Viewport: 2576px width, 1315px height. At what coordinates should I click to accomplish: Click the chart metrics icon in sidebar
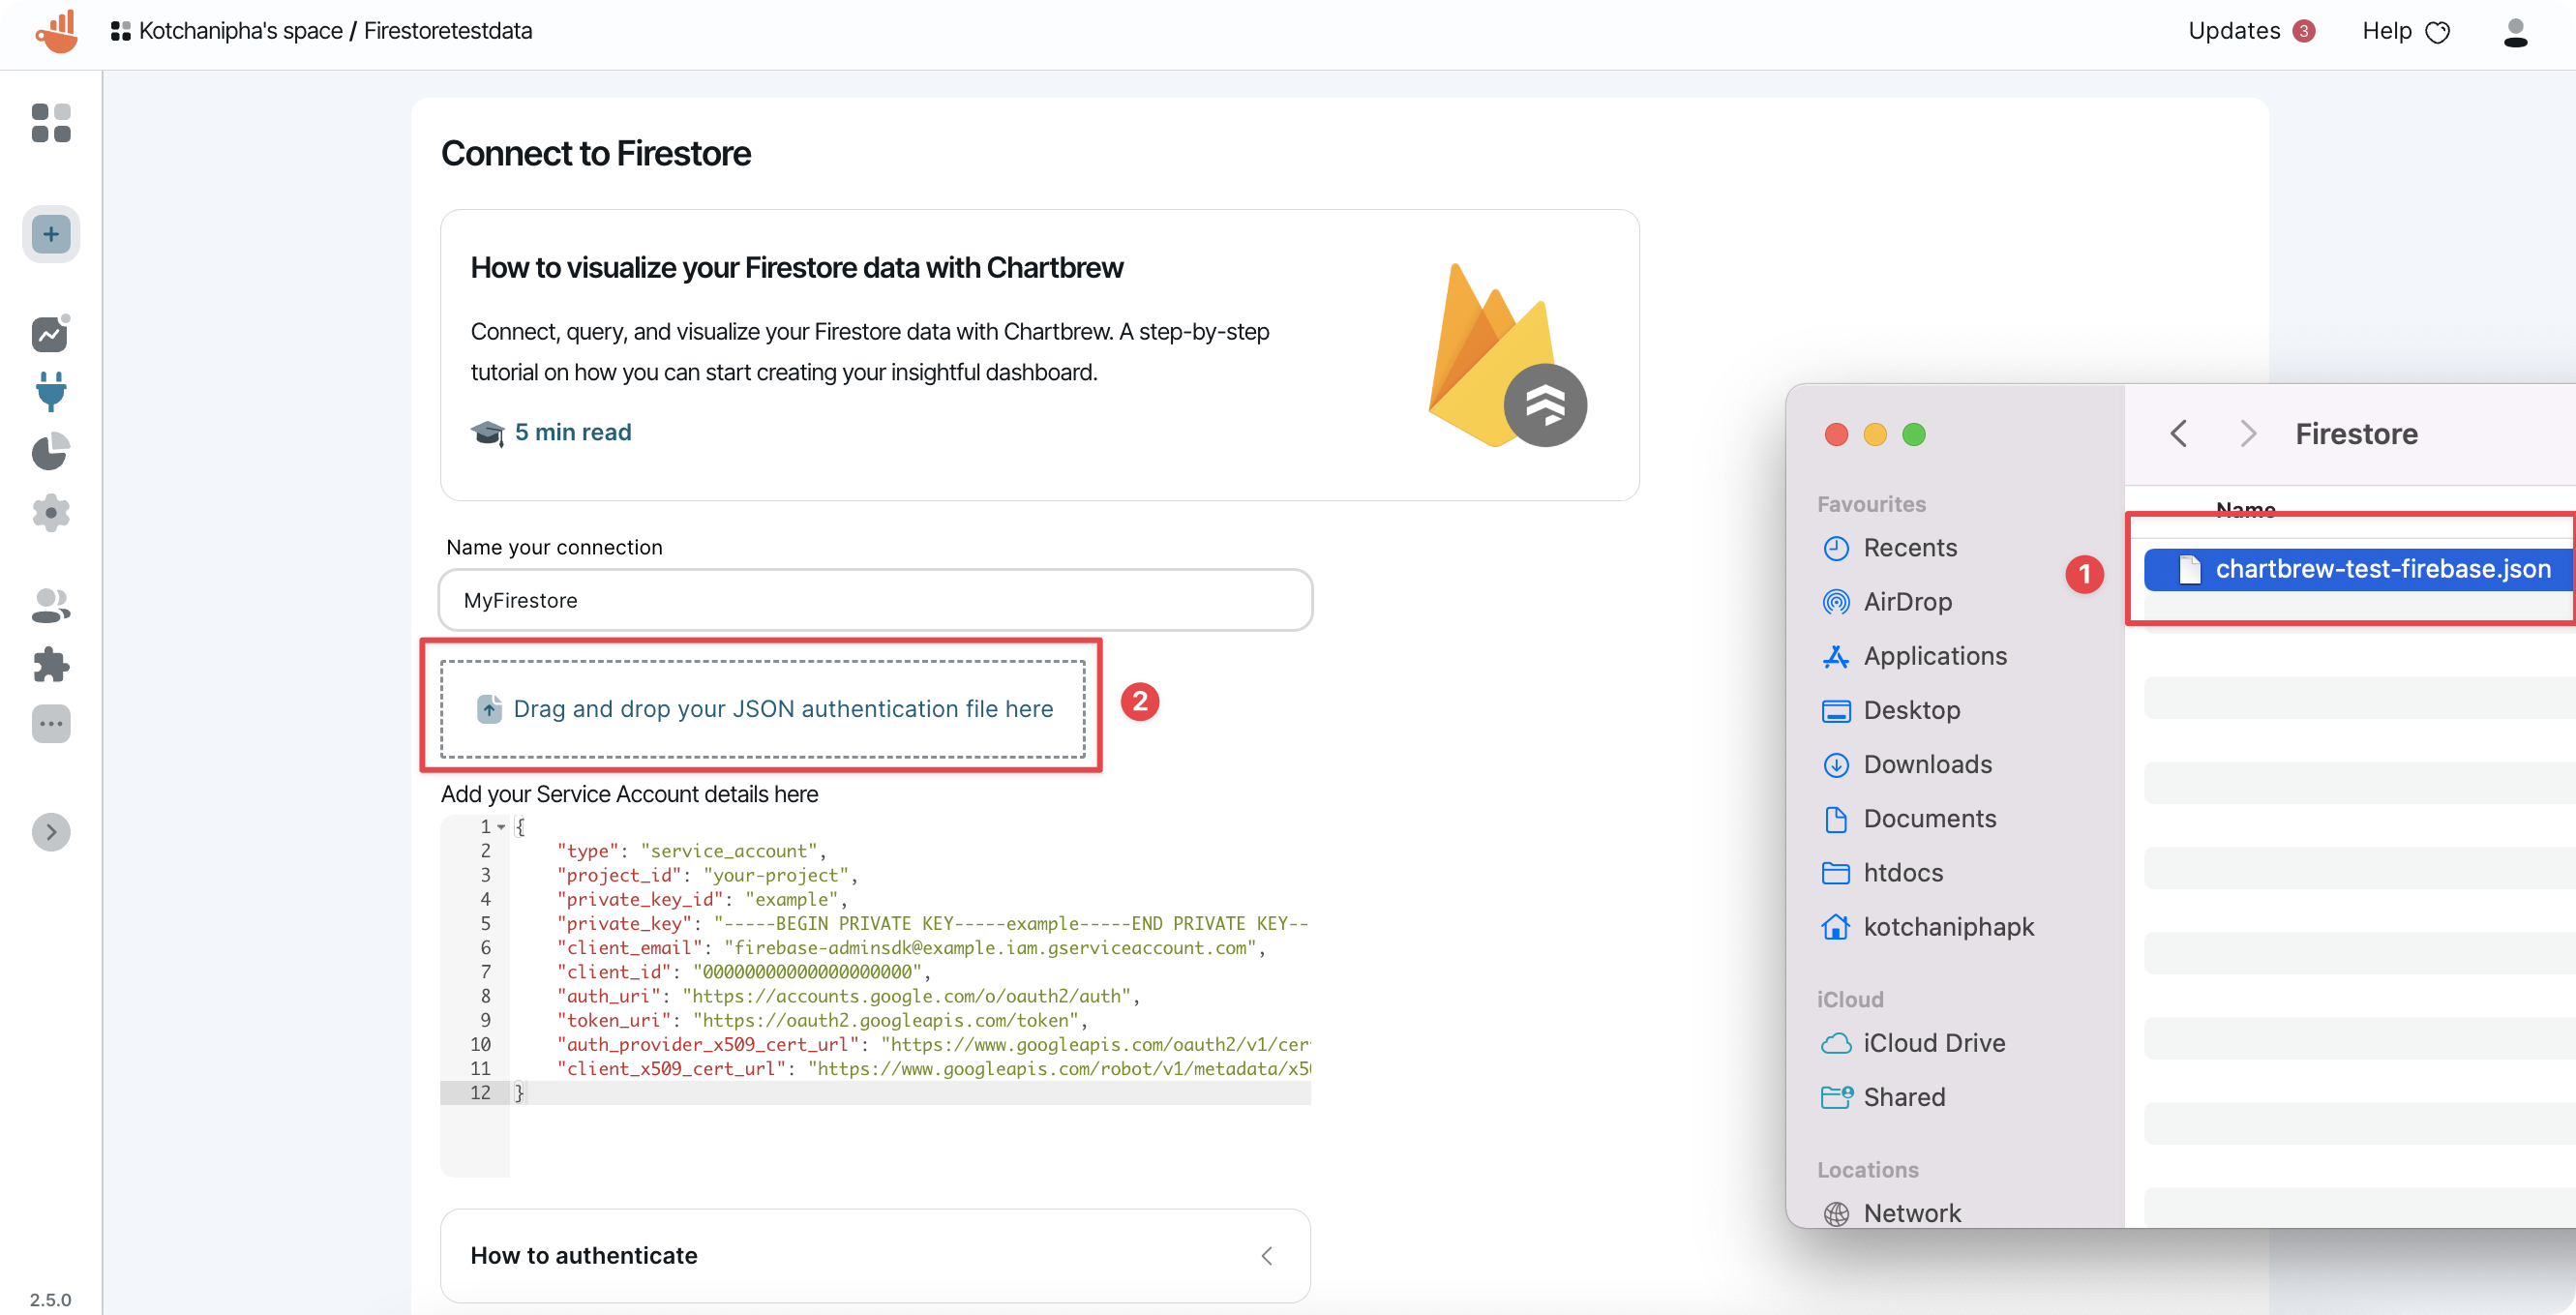51,333
